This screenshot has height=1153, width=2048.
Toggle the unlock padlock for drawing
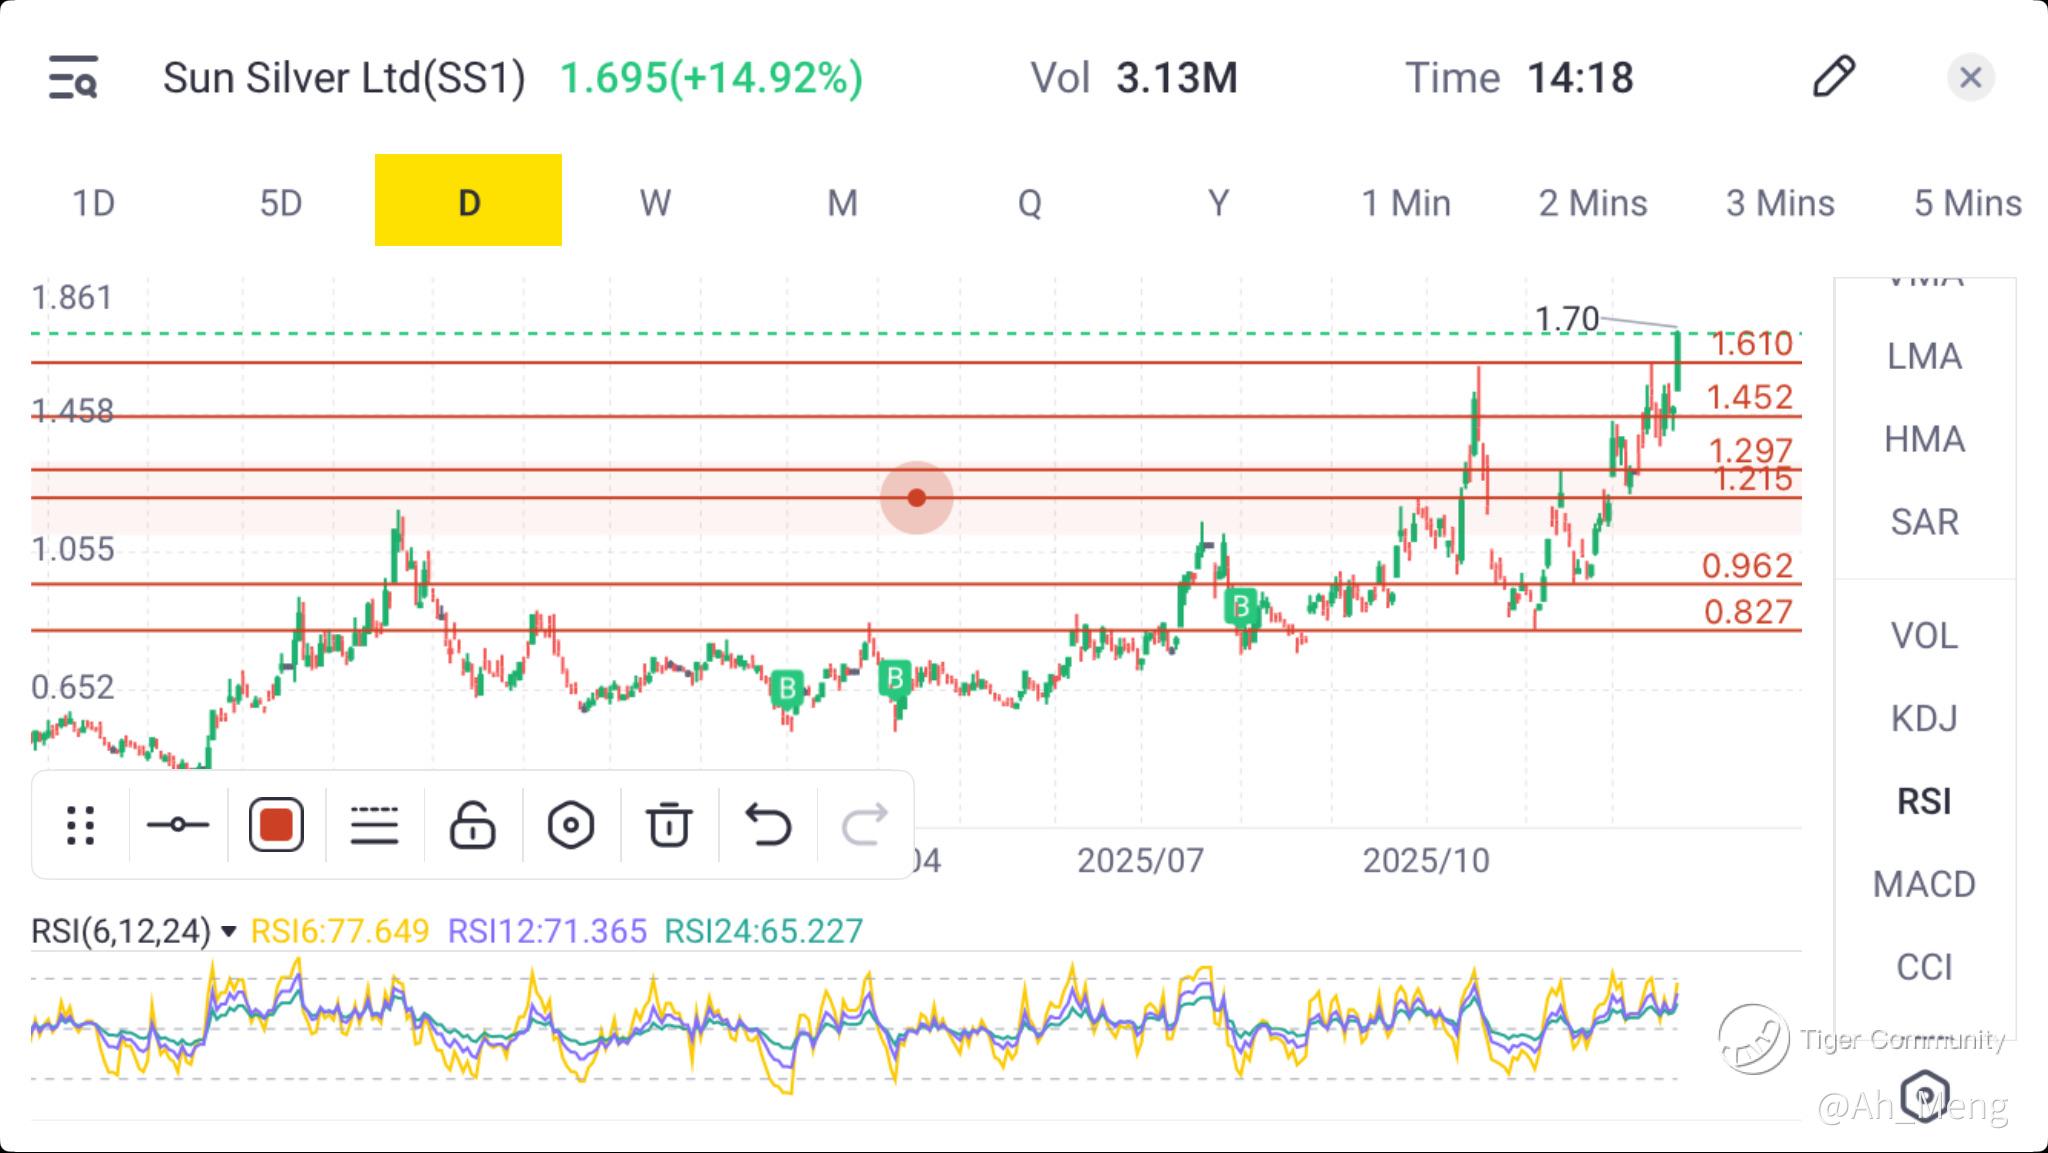tap(472, 825)
